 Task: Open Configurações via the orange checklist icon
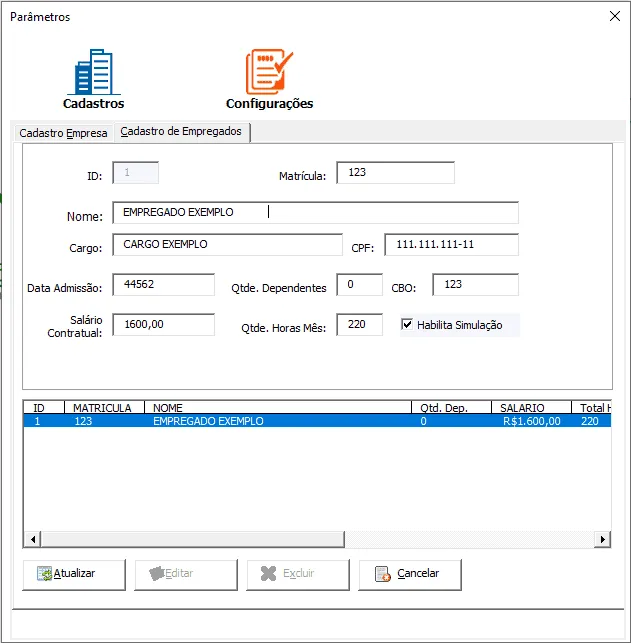tap(269, 72)
